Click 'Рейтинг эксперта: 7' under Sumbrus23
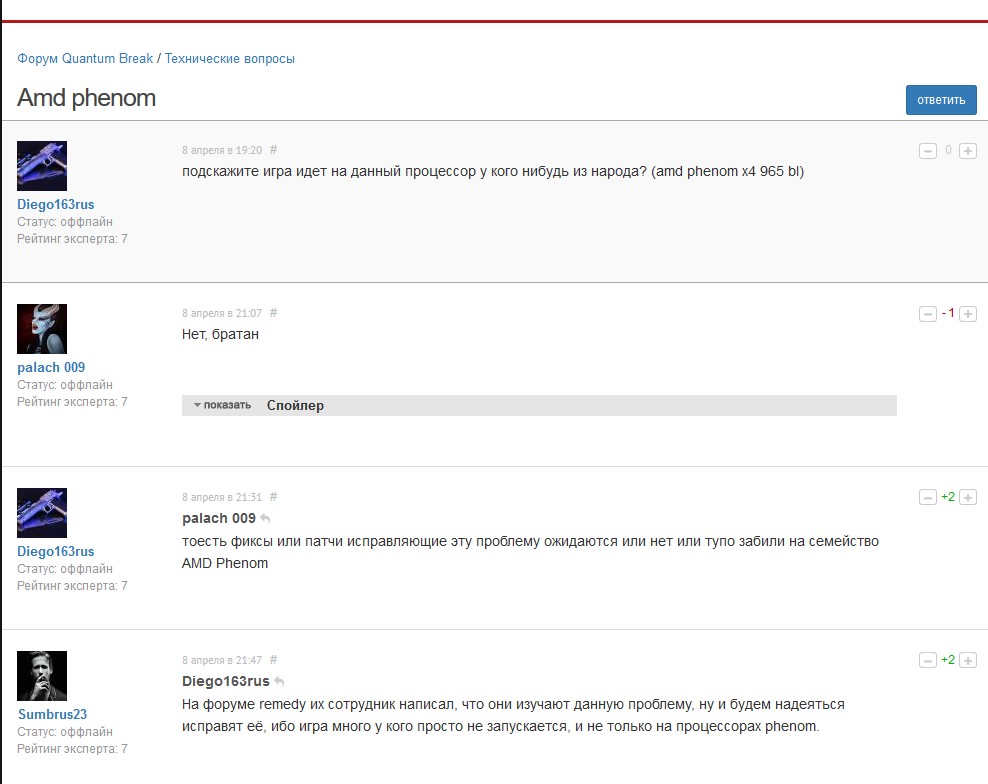 [72, 749]
